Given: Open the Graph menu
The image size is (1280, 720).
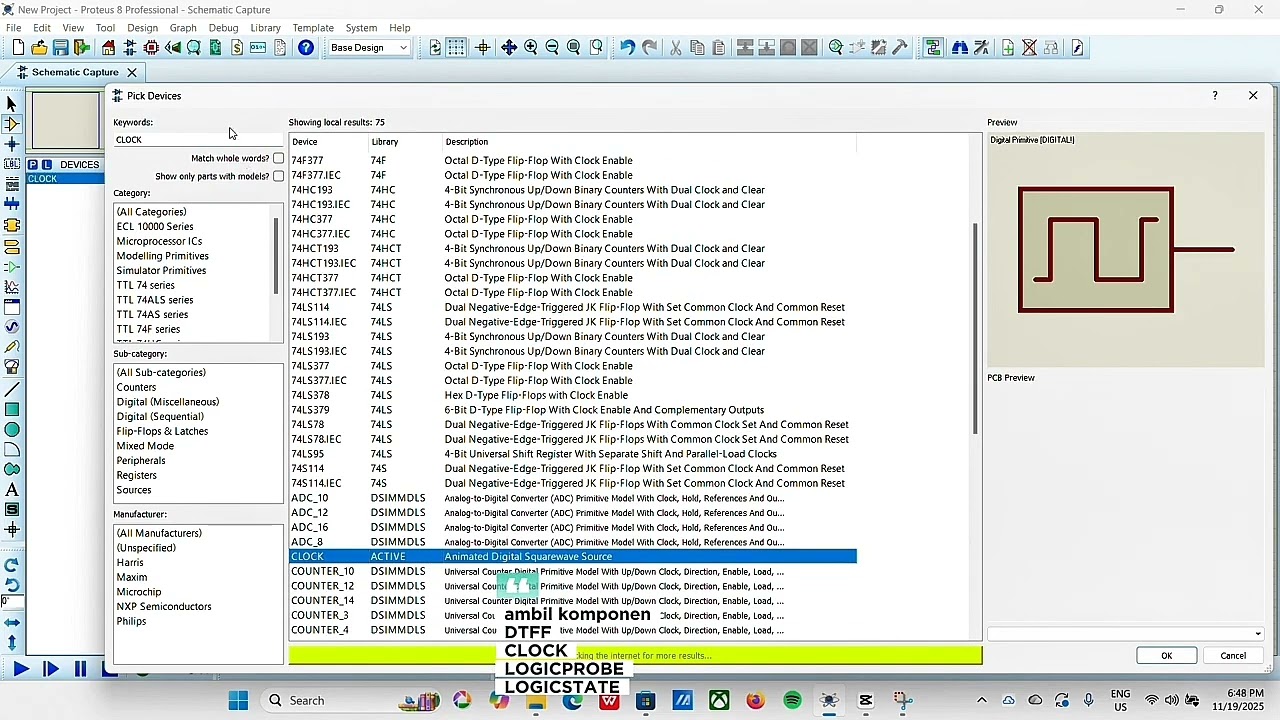Looking at the screenshot, I should point(183,28).
